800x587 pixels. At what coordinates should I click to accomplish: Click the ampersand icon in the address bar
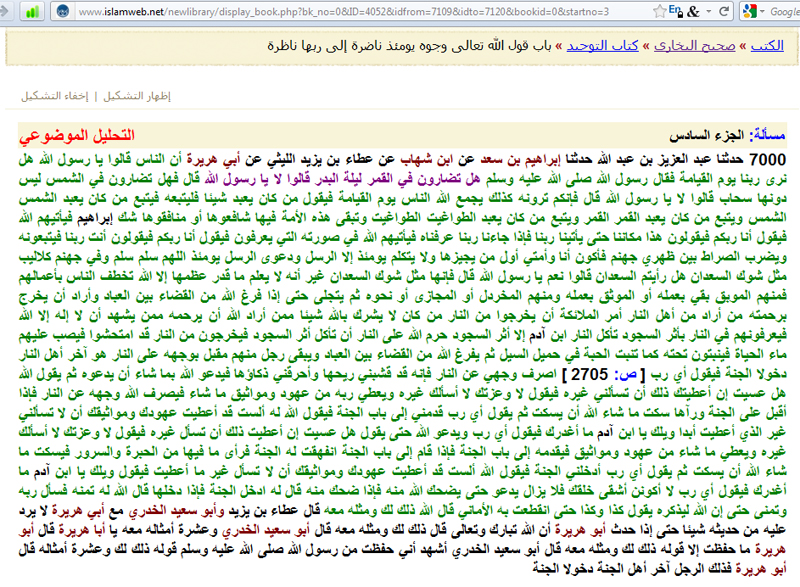coord(693,11)
